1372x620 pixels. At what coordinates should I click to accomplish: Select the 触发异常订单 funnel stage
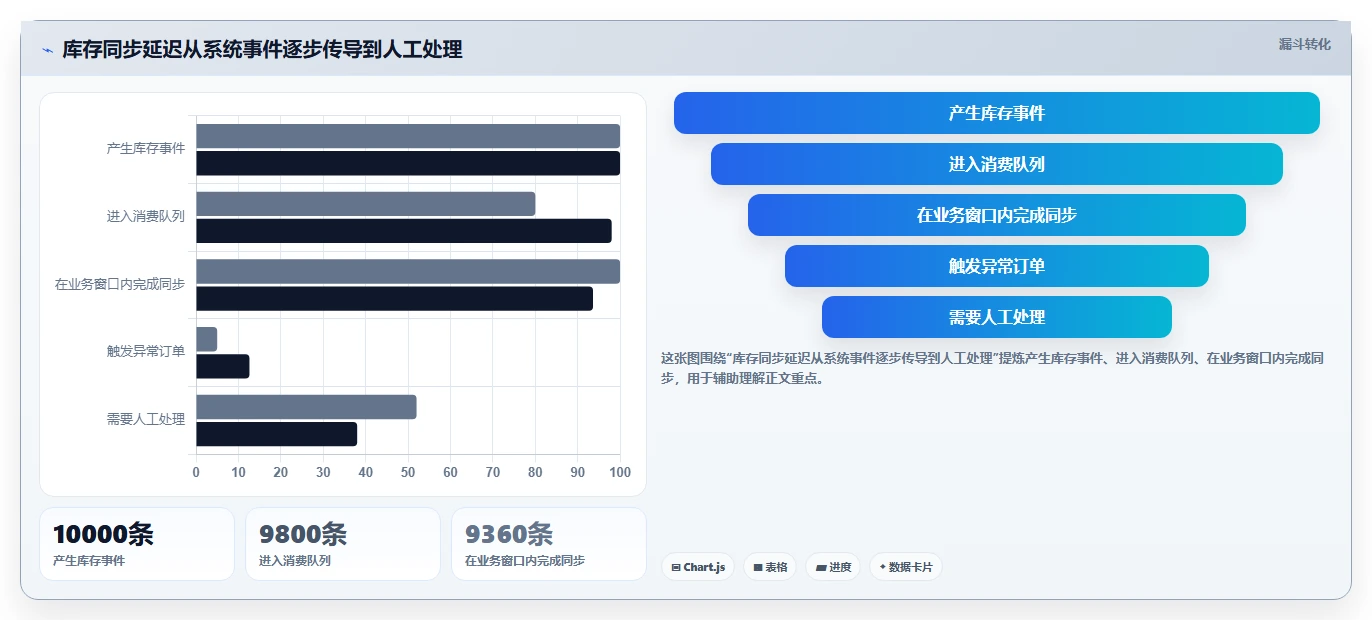coord(997,266)
